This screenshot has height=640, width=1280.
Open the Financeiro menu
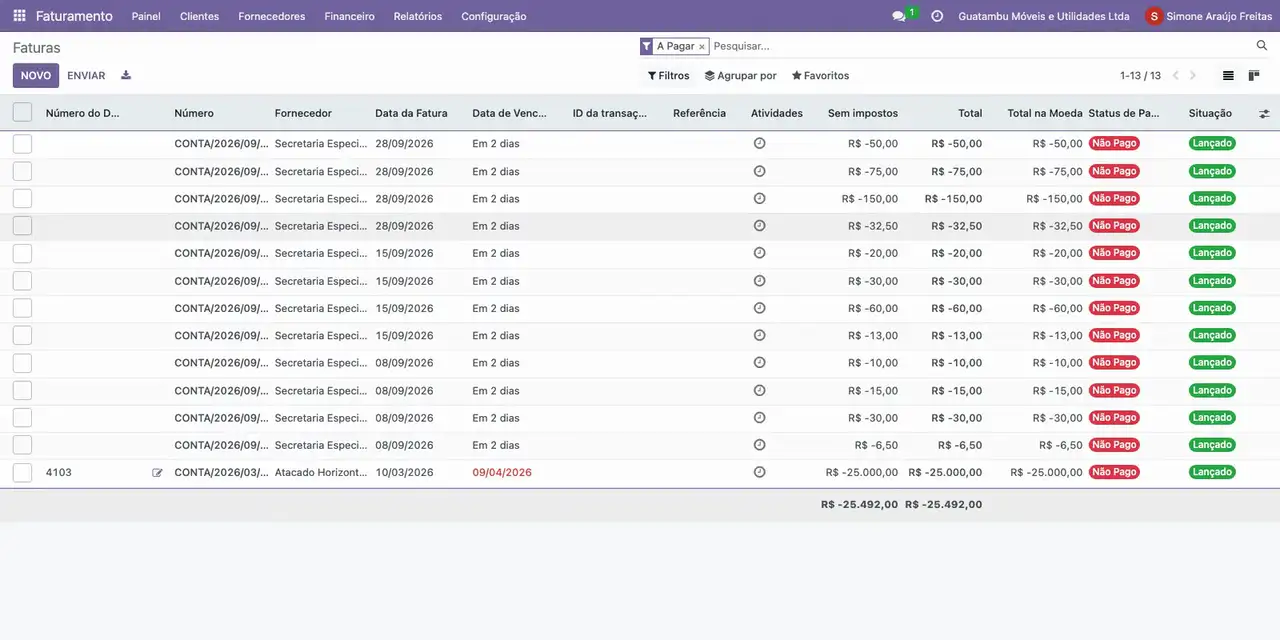point(349,16)
